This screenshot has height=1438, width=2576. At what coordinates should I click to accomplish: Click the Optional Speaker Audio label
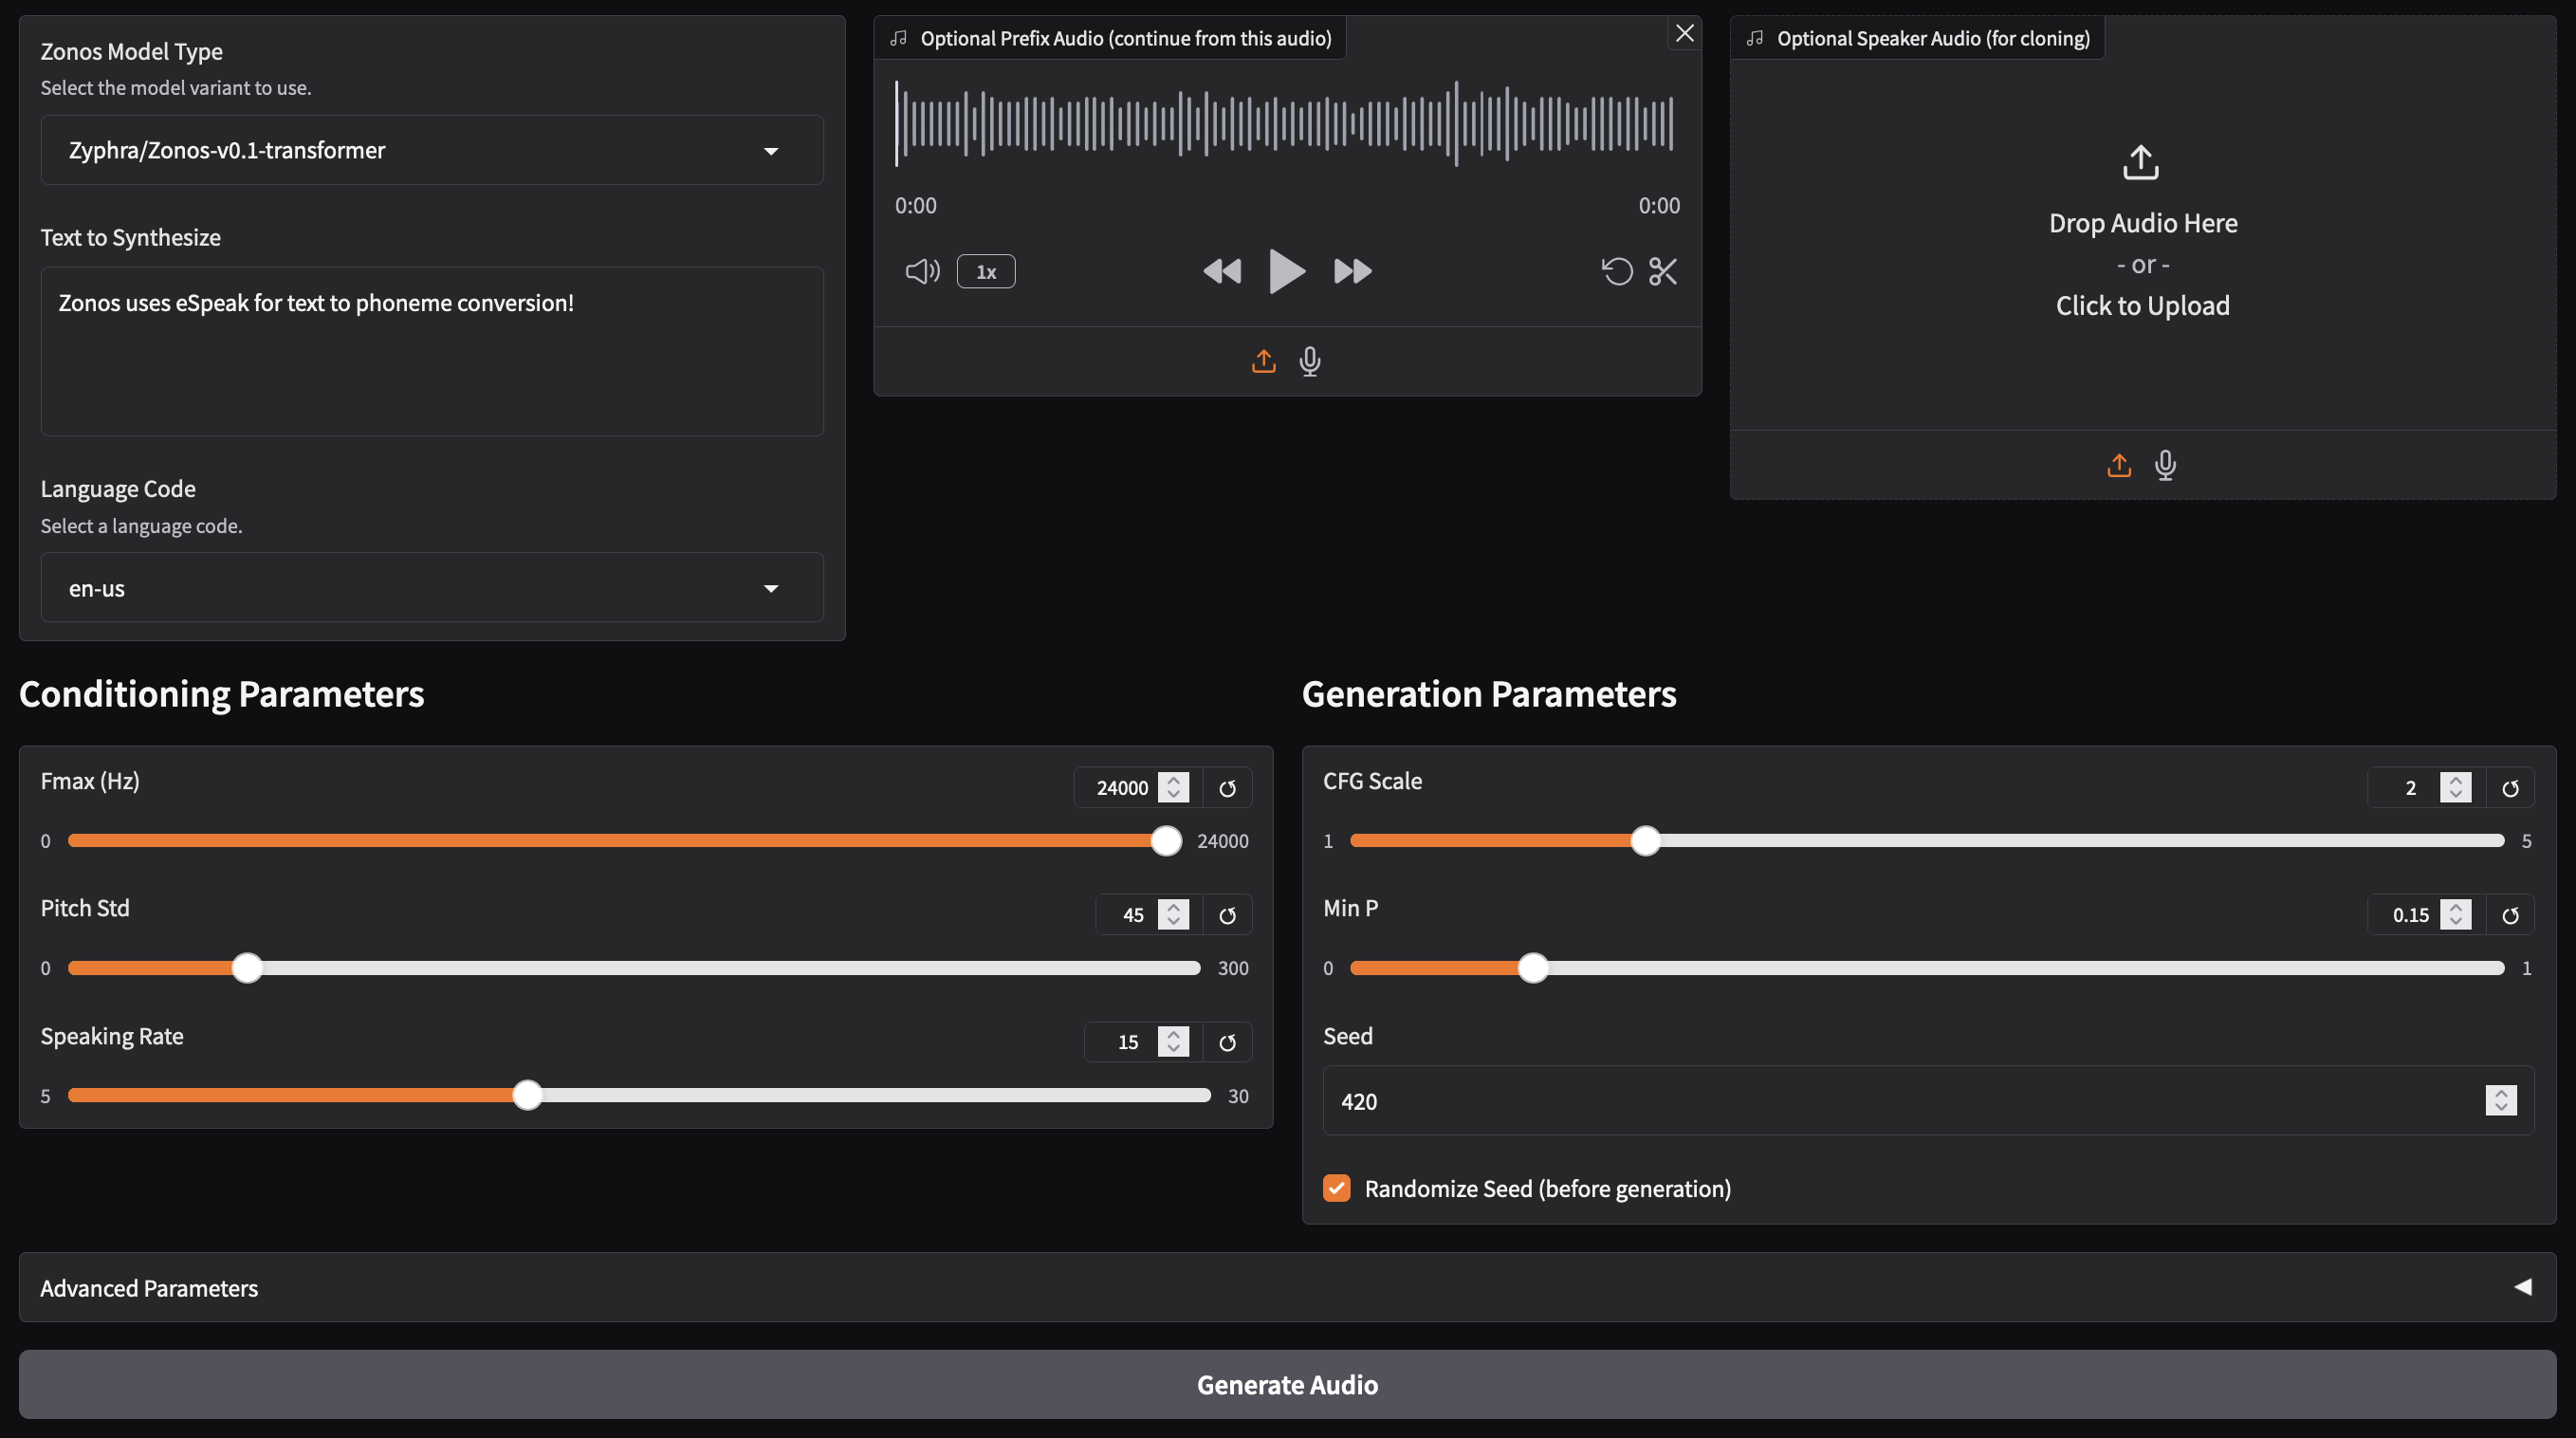tap(1933, 39)
